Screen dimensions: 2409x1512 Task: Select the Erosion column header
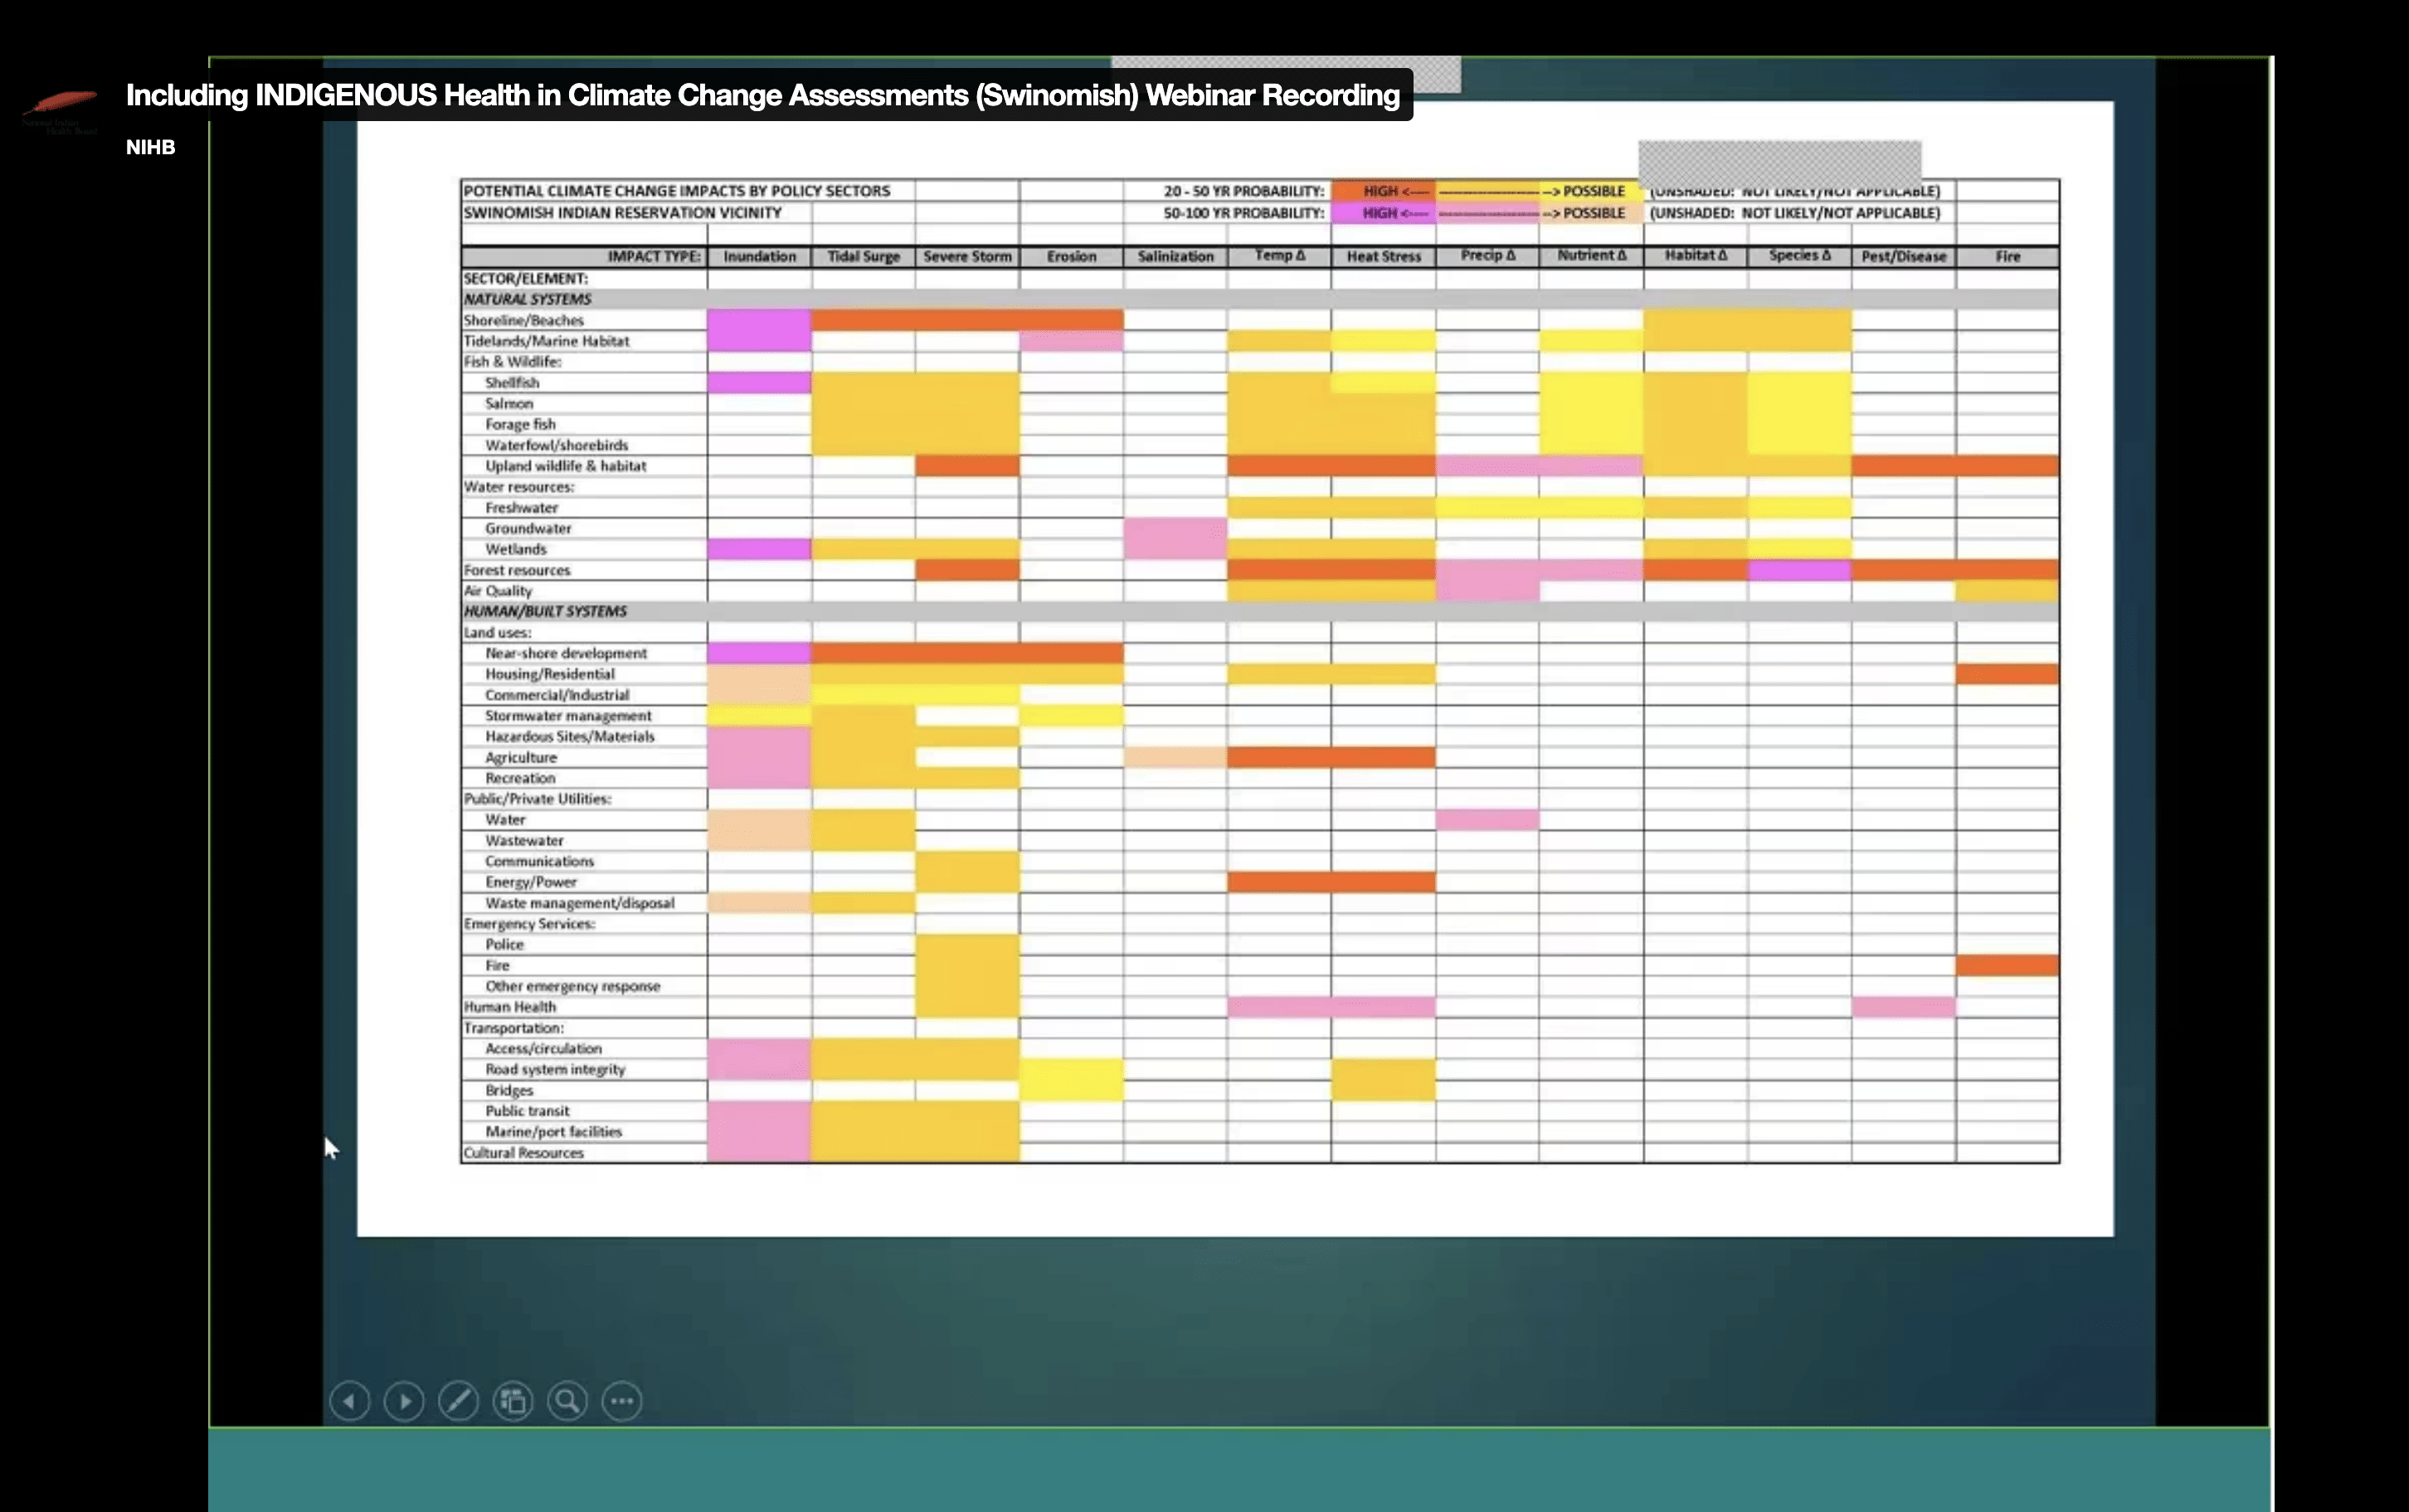click(1071, 256)
